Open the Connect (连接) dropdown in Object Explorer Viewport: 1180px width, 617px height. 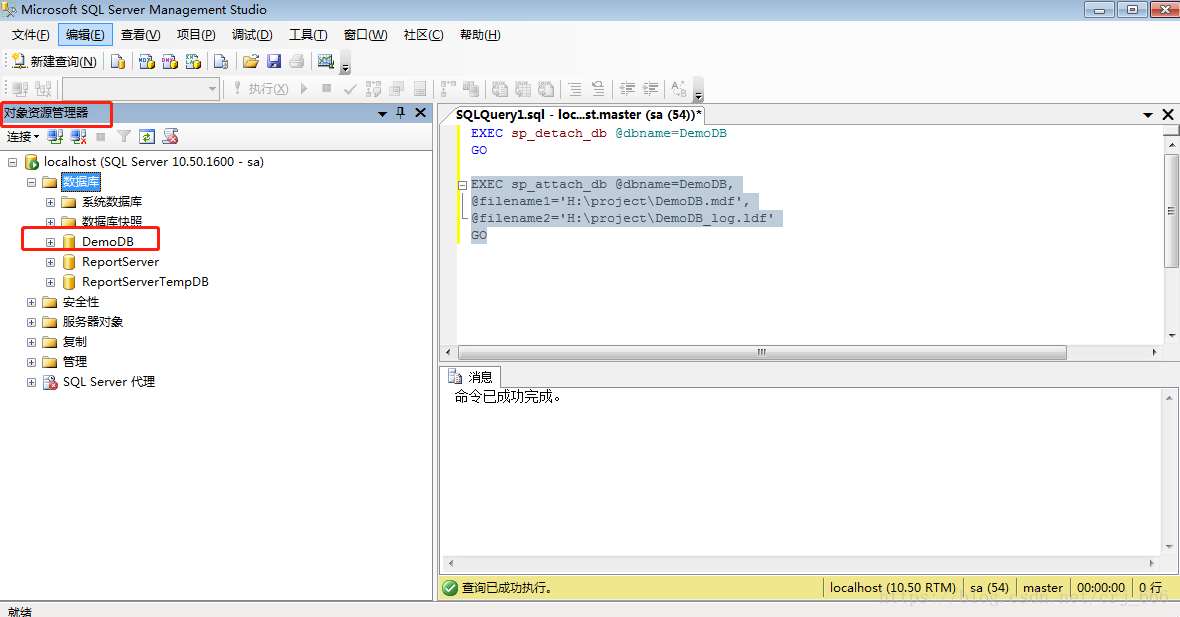click(23, 136)
